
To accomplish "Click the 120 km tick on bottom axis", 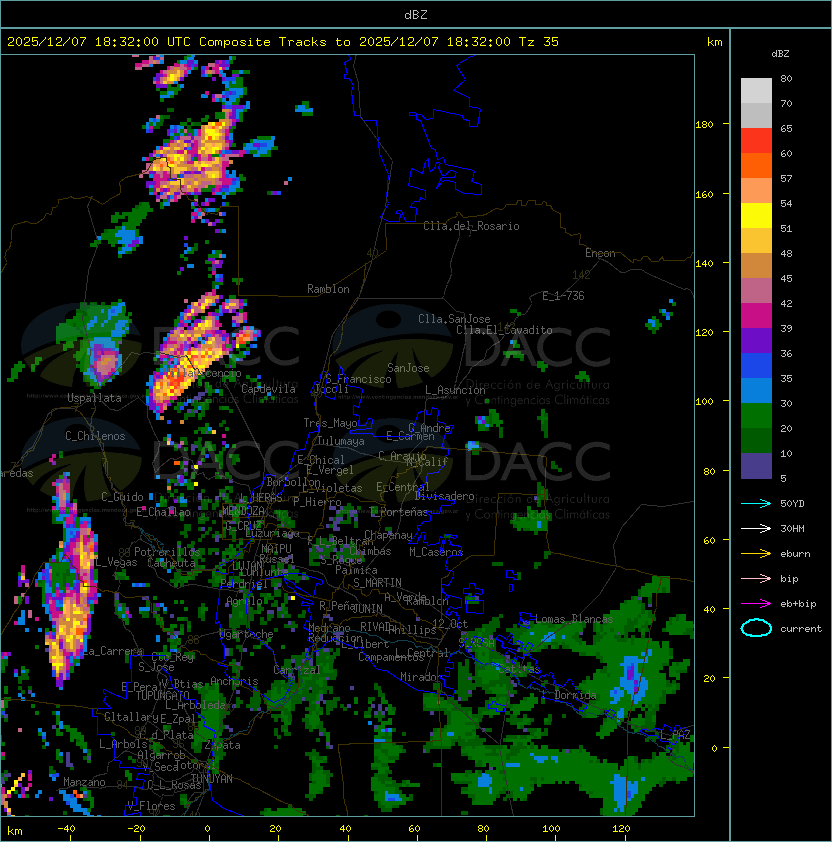I will click(x=621, y=829).
